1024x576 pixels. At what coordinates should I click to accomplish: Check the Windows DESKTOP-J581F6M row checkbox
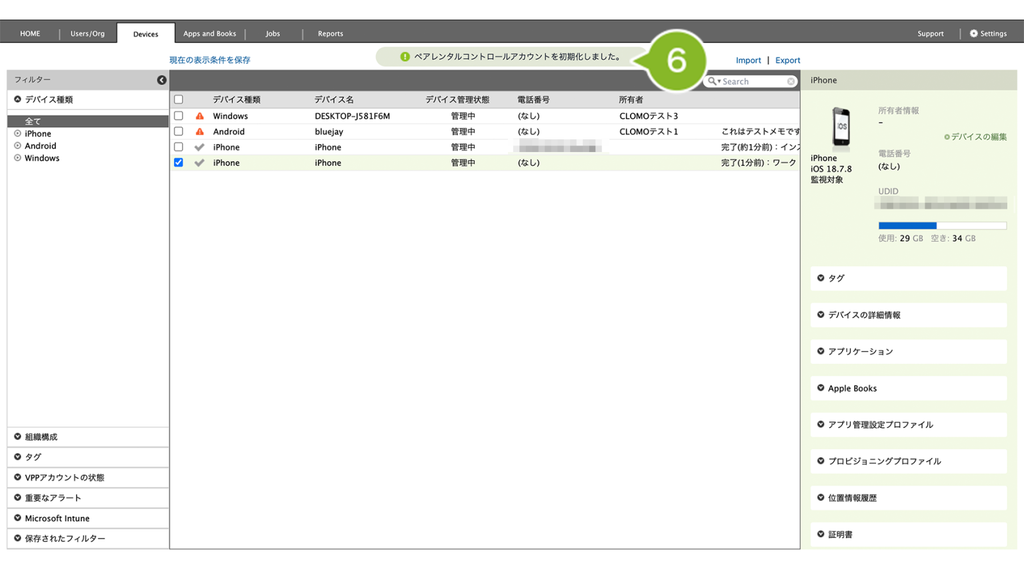click(x=178, y=116)
